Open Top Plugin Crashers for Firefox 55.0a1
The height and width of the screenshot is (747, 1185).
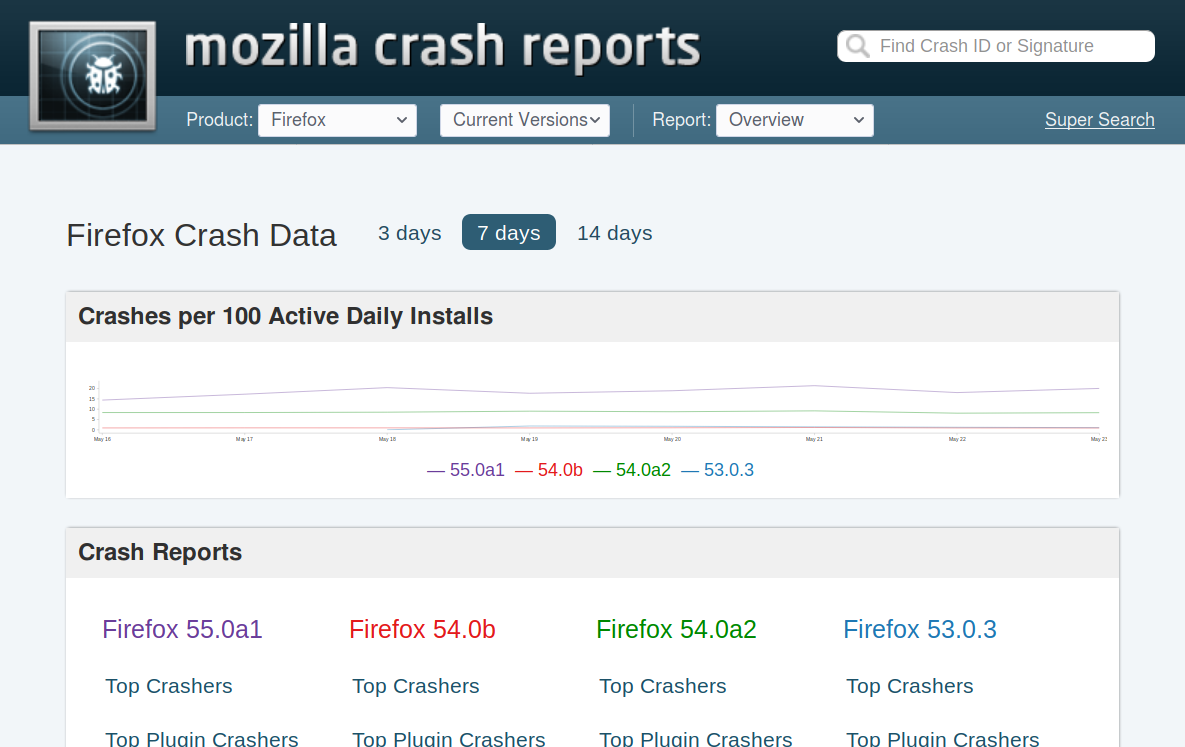point(201,739)
